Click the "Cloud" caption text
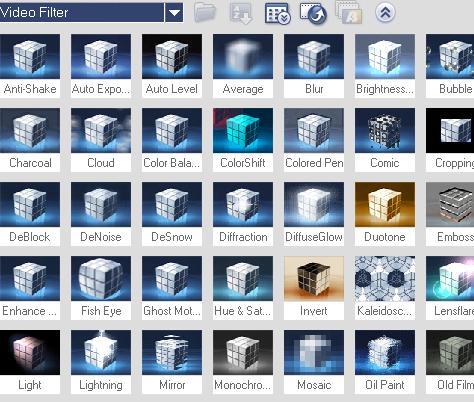This screenshot has height=402, width=474. tap(101, 163)
